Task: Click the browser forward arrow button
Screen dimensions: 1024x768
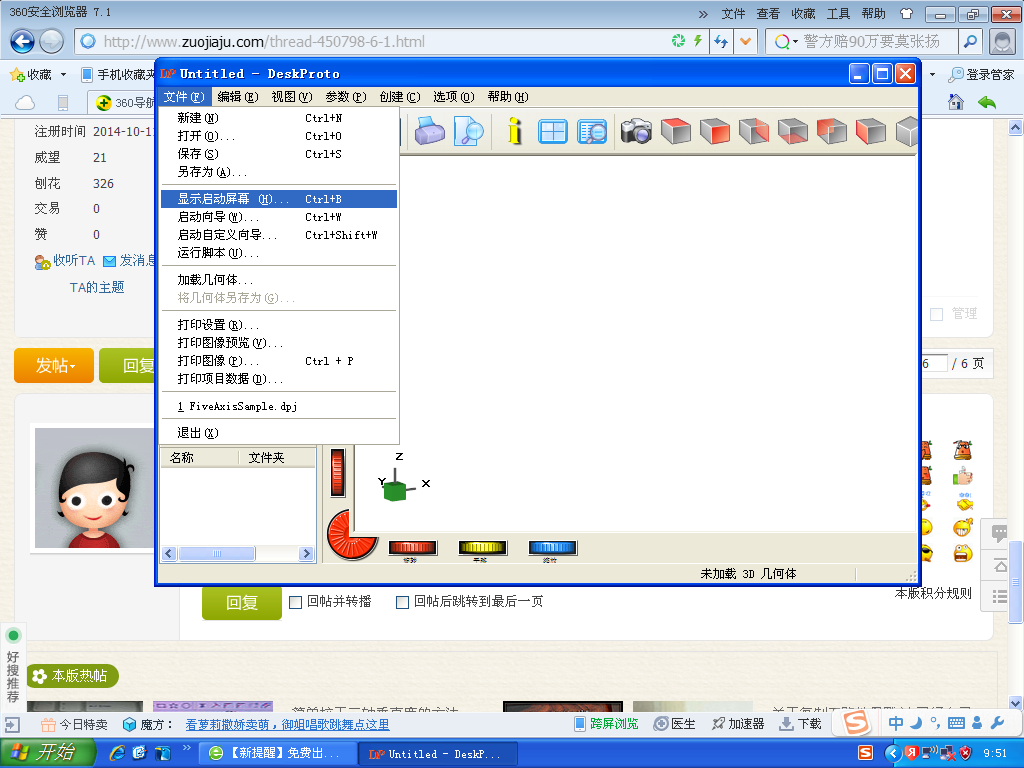Action: click(x=52, y=42)
